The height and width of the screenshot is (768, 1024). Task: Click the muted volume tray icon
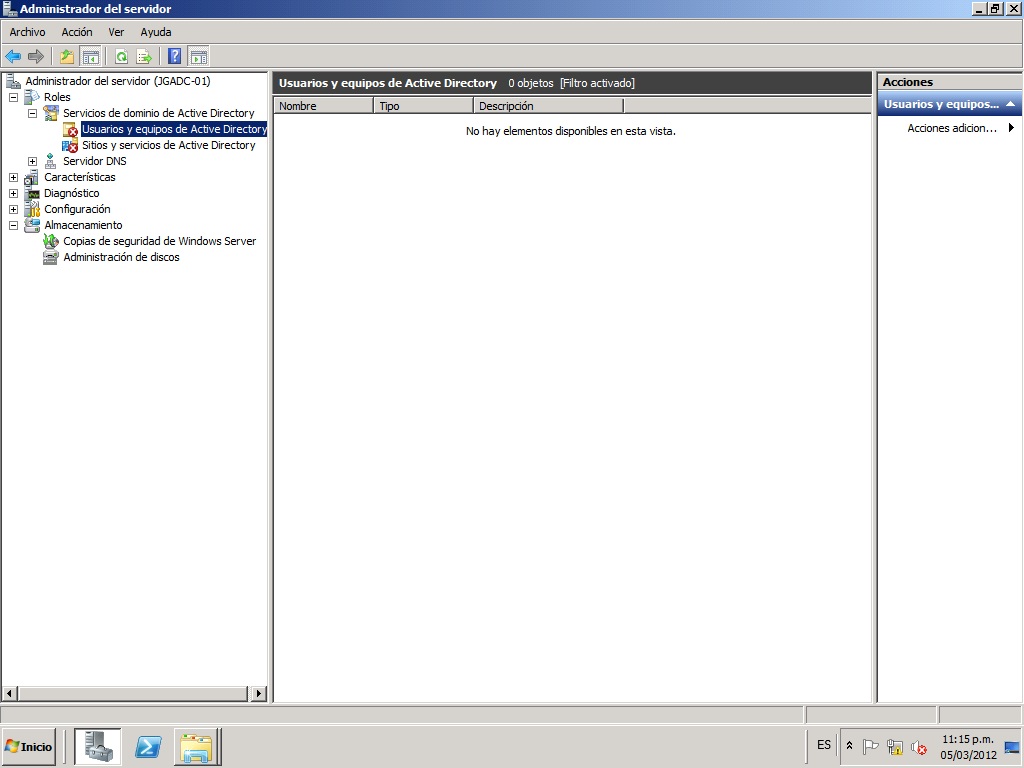(919, 746)
